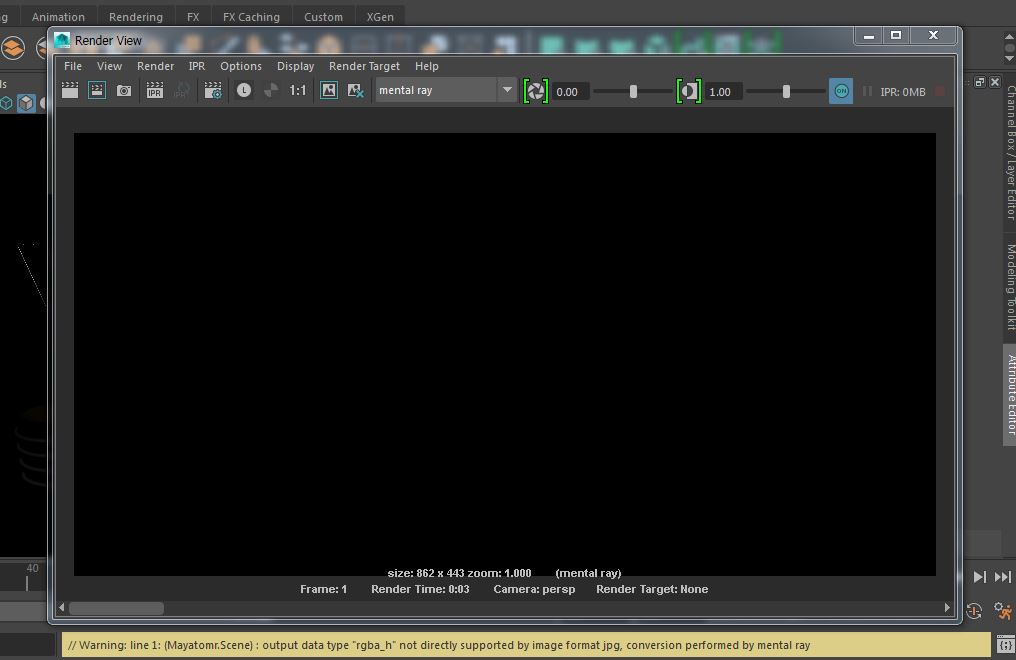Float the right panel with the undock icon

coord(980,82)
